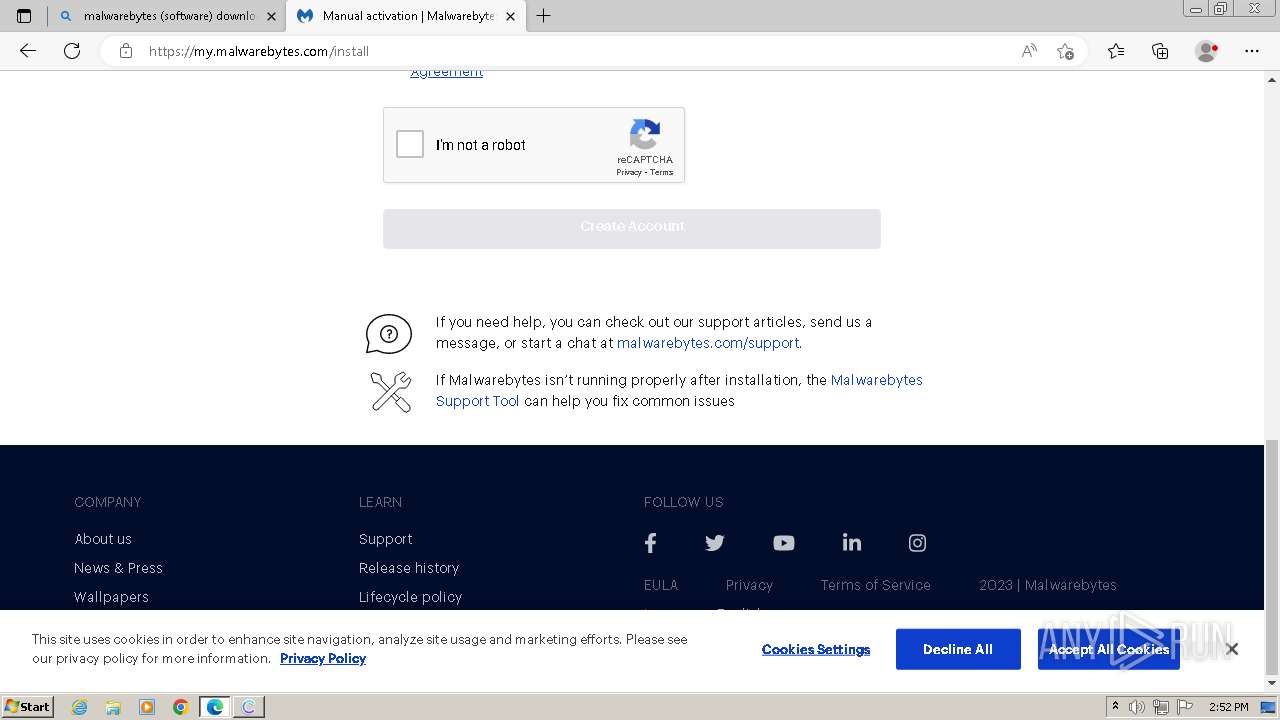Select Microsoft Edge taskbar button
Image resolution: width=1280 pixels, height=720 pixels.
pyautogui.click(x=214, y=707)
